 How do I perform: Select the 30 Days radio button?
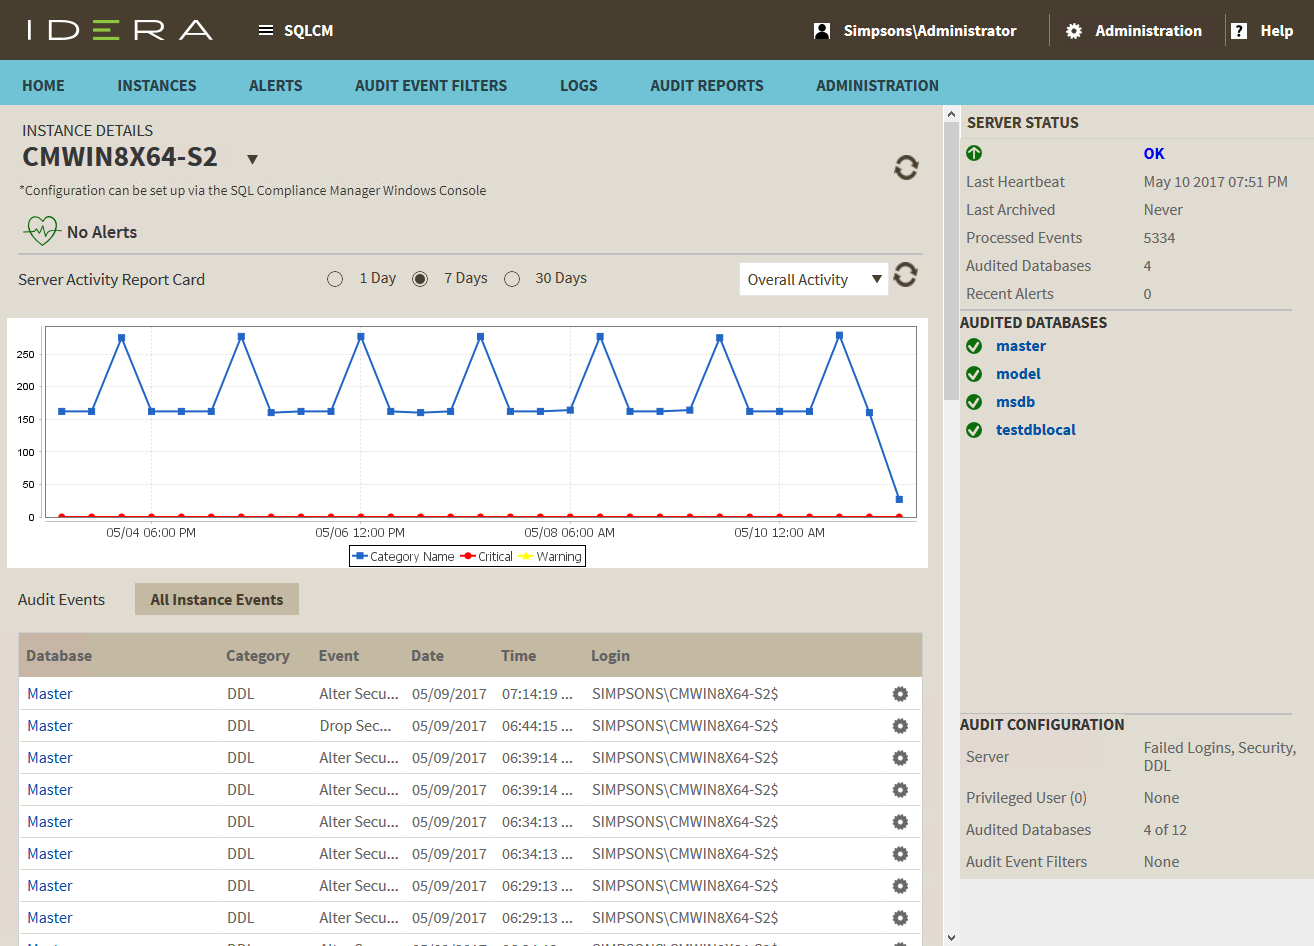pos(512,279)
